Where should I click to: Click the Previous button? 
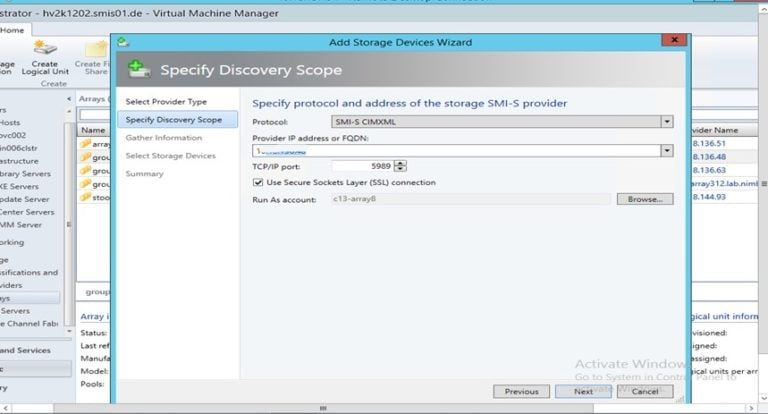tap(521, 391)
